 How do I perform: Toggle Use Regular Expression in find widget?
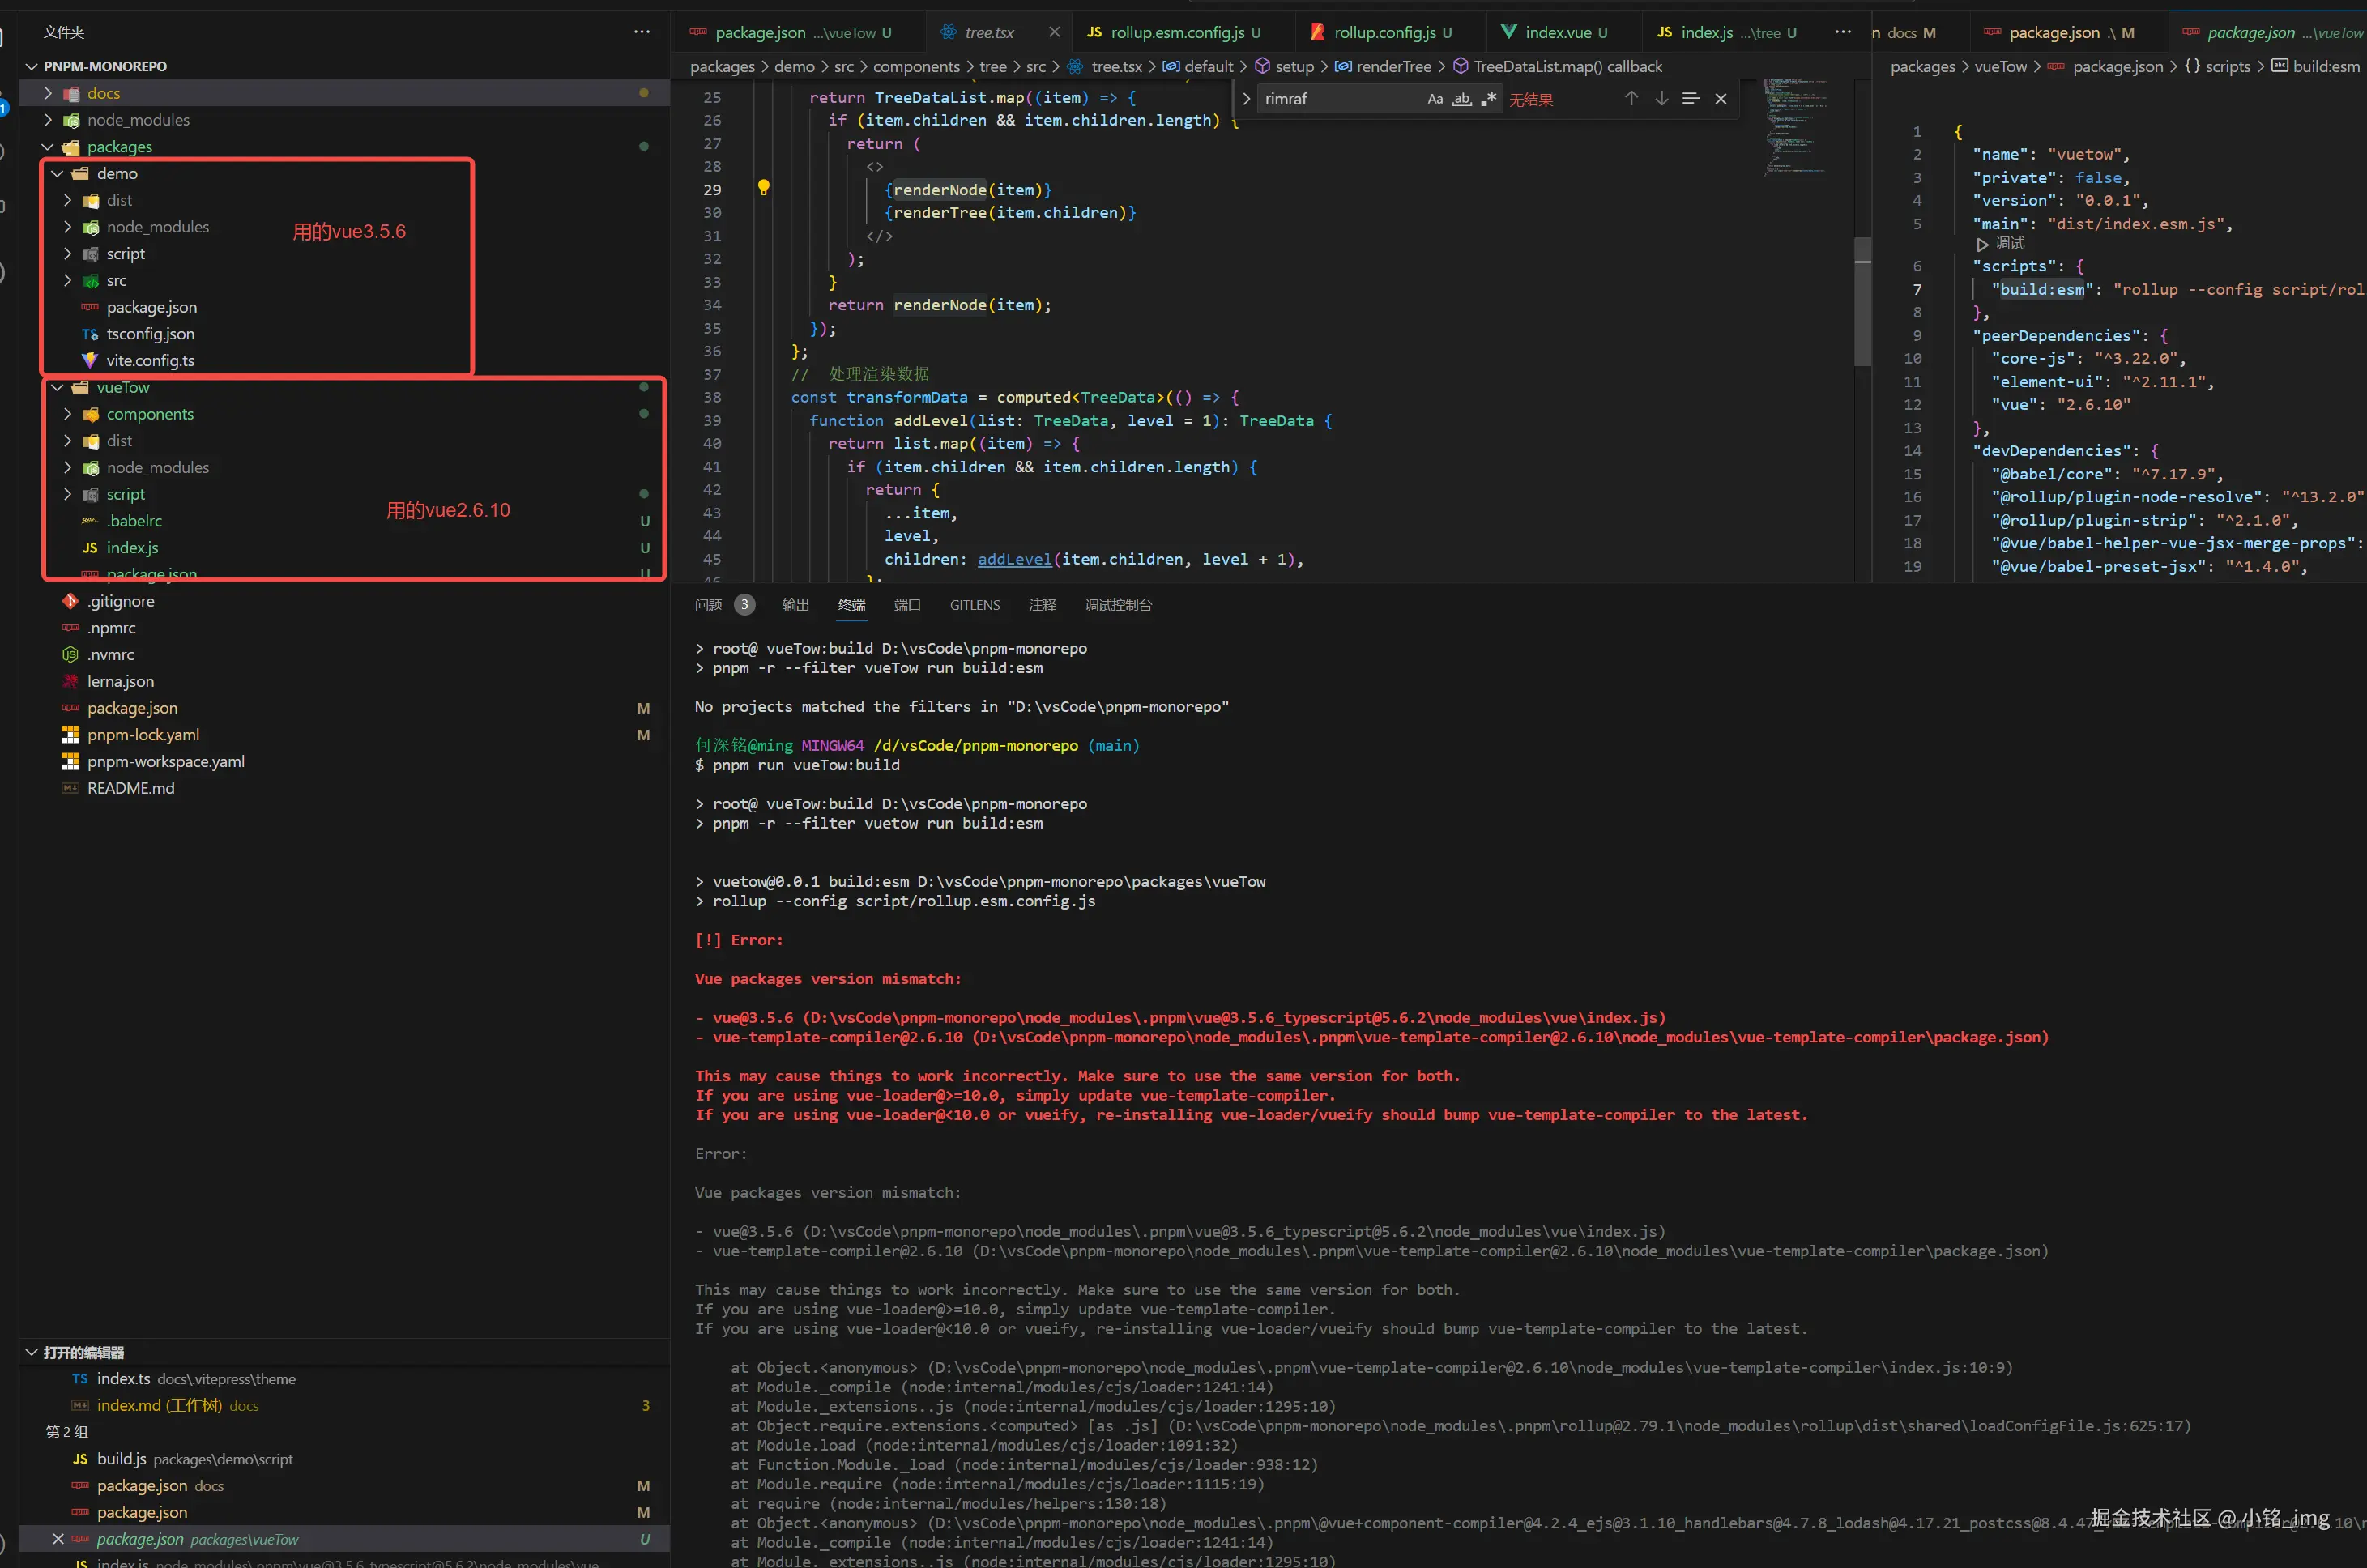(1489, 99)
